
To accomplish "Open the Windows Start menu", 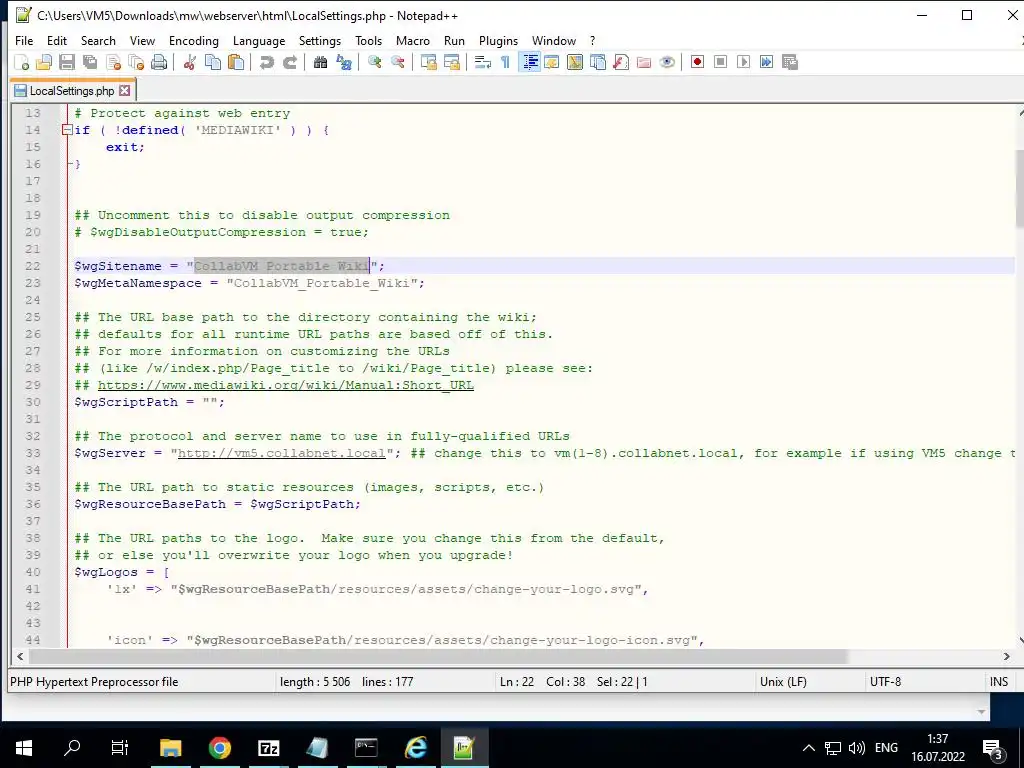I will (24, 748).
